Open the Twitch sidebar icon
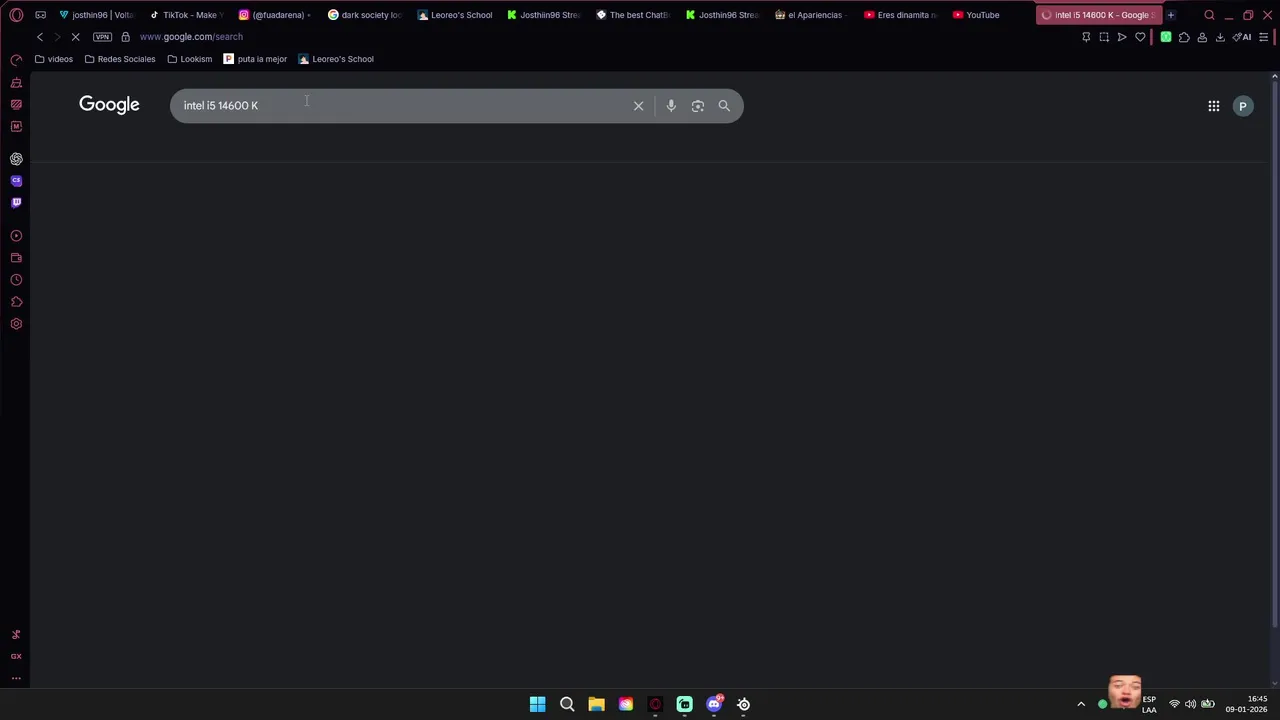Image resolution: width=1280 pixels, height=720 pixels. point(16,203)
